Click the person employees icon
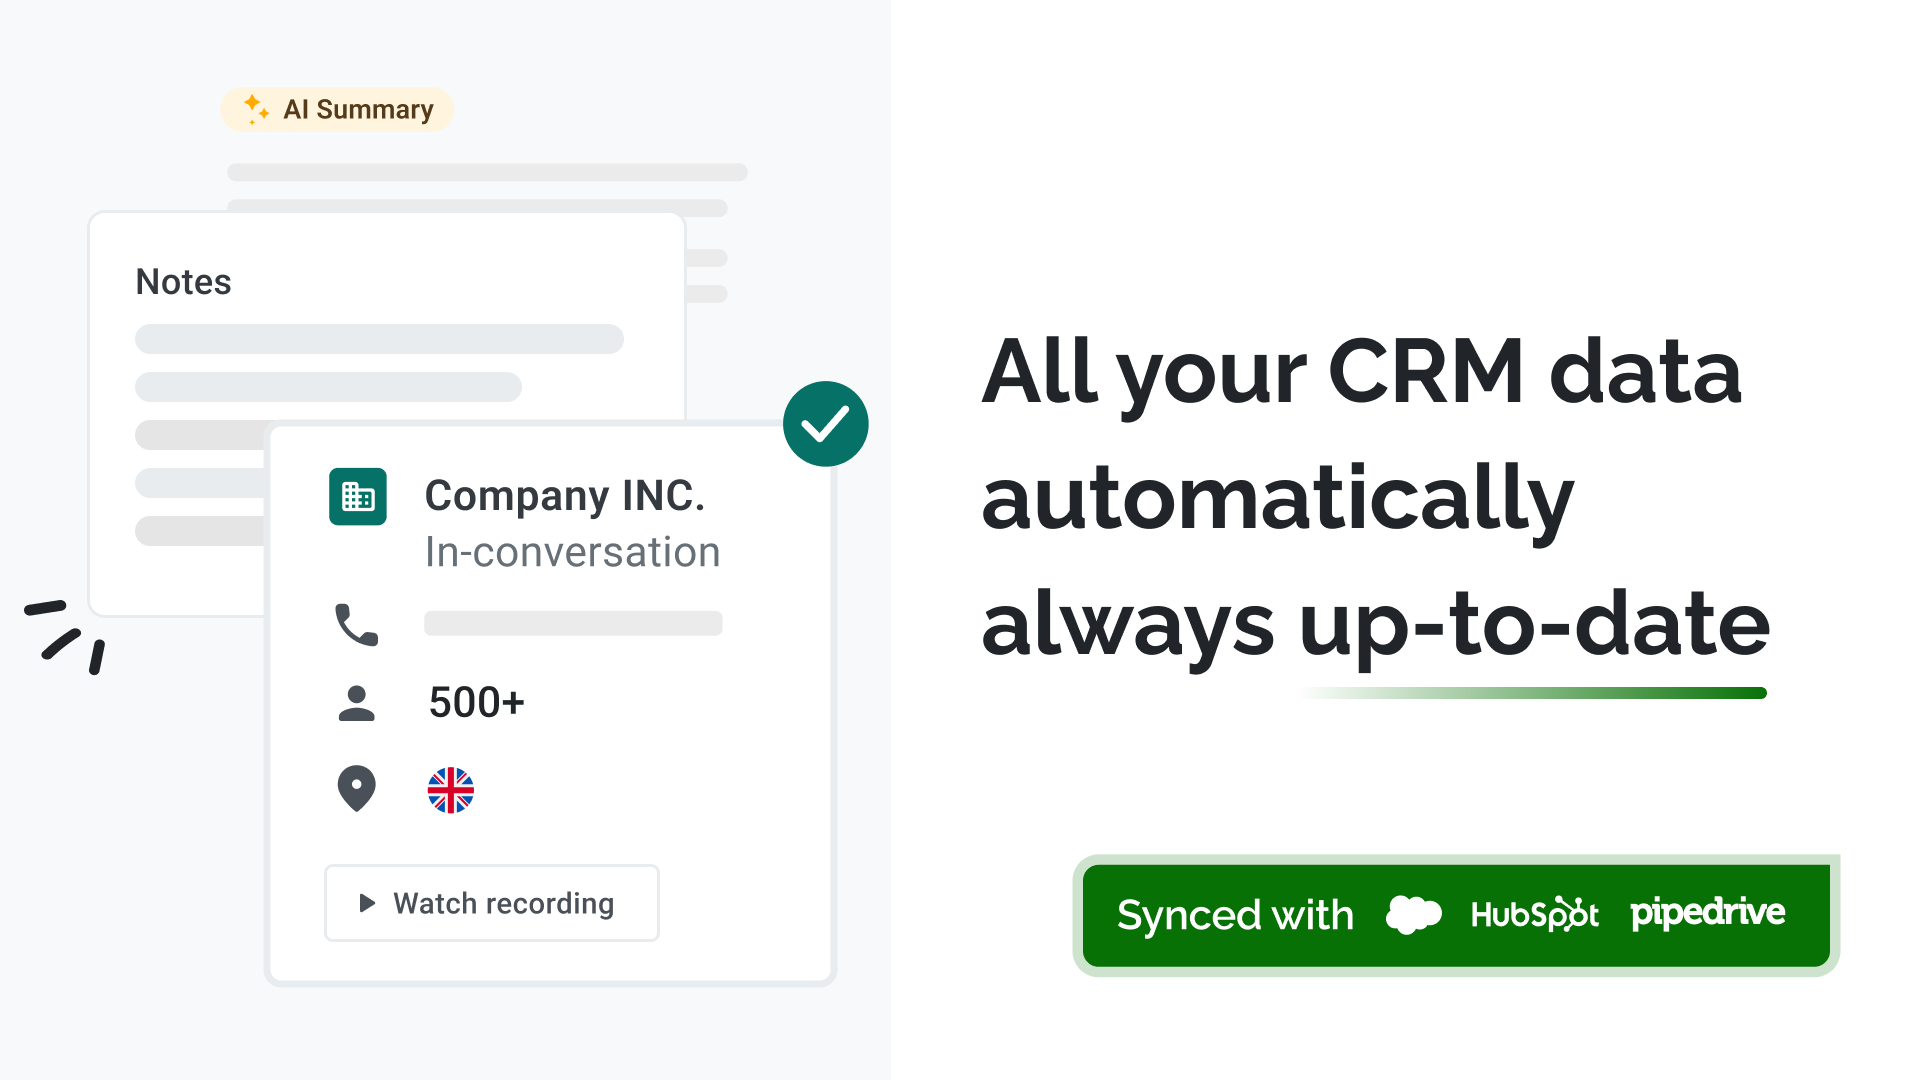The image size is (1920, 1080). pyautogui.click(x=356, y=703)
